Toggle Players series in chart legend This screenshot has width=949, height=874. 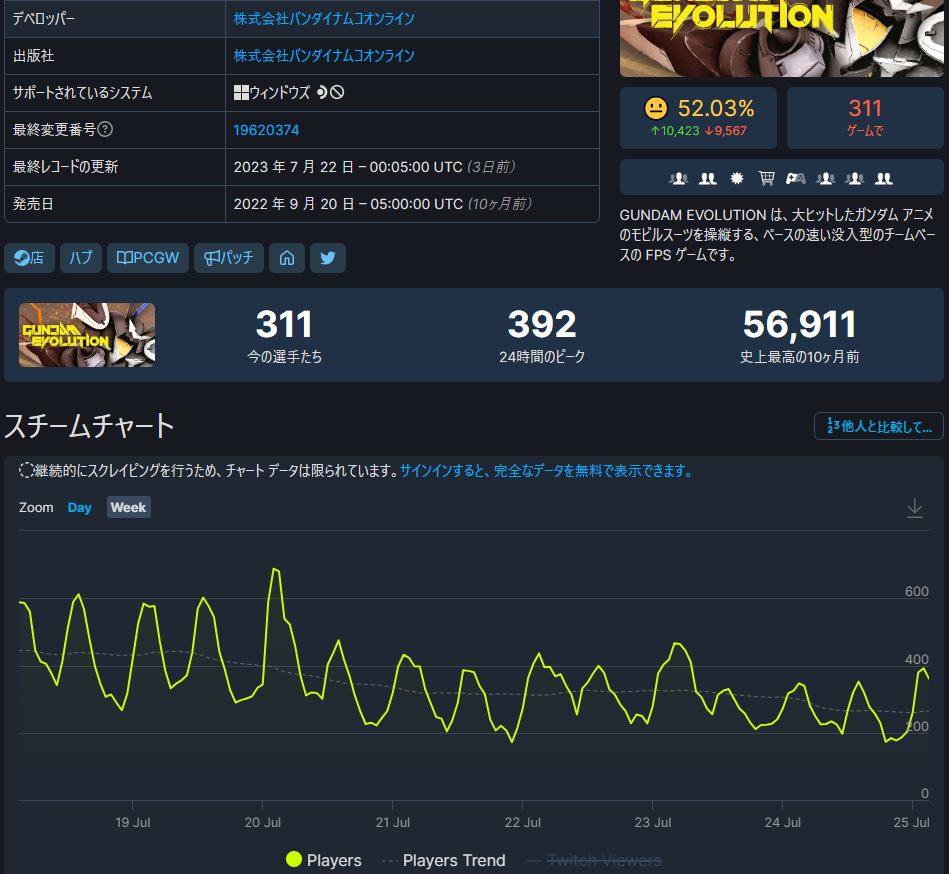(x=323, y=860)
